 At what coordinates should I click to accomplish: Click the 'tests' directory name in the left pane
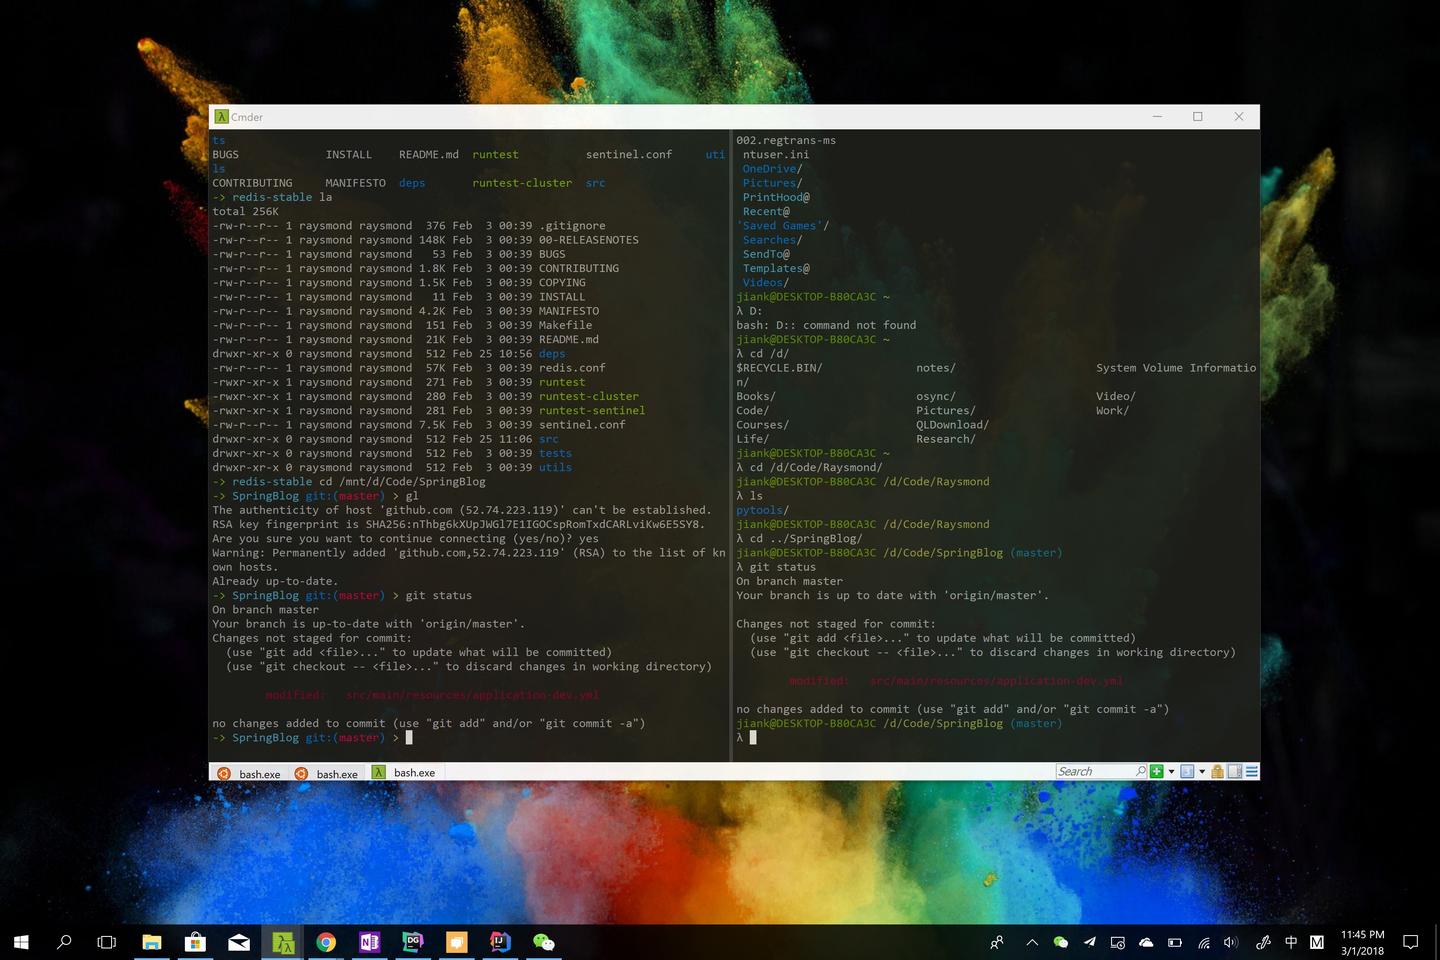tap(555, 454)
